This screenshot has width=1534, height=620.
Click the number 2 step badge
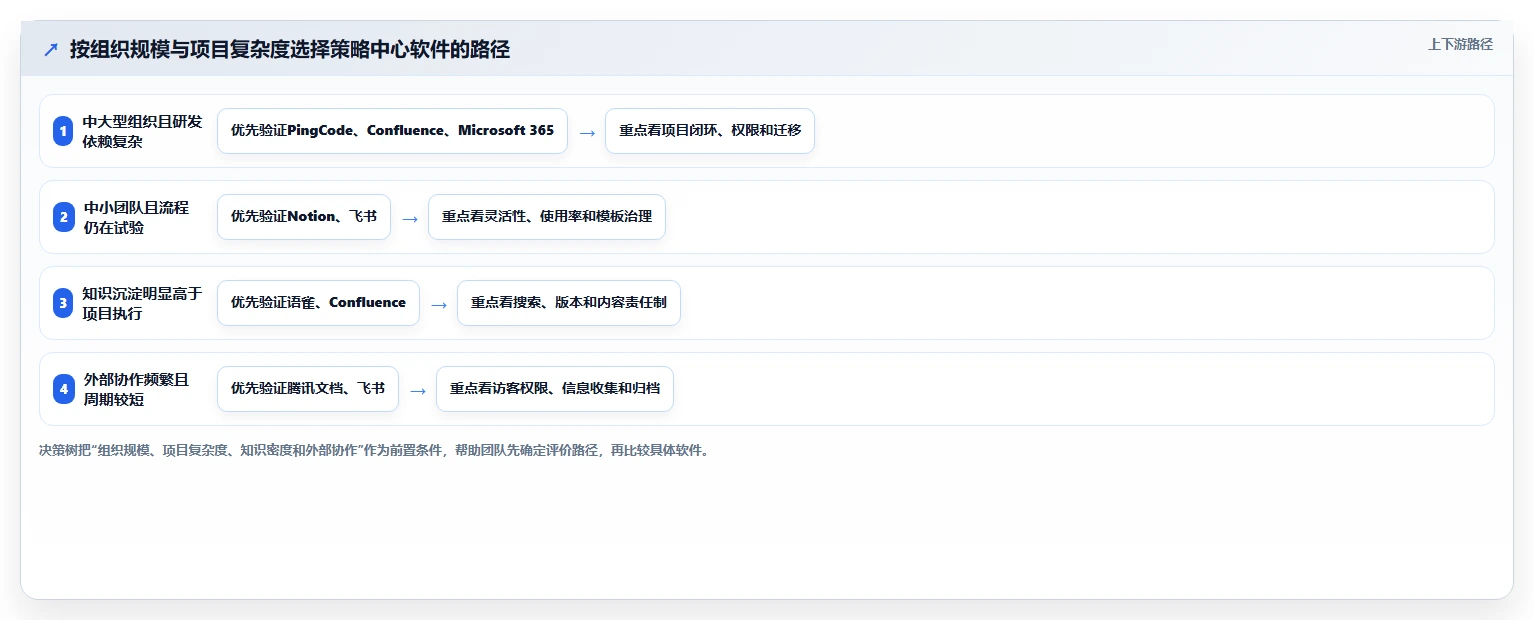point(63,217)
